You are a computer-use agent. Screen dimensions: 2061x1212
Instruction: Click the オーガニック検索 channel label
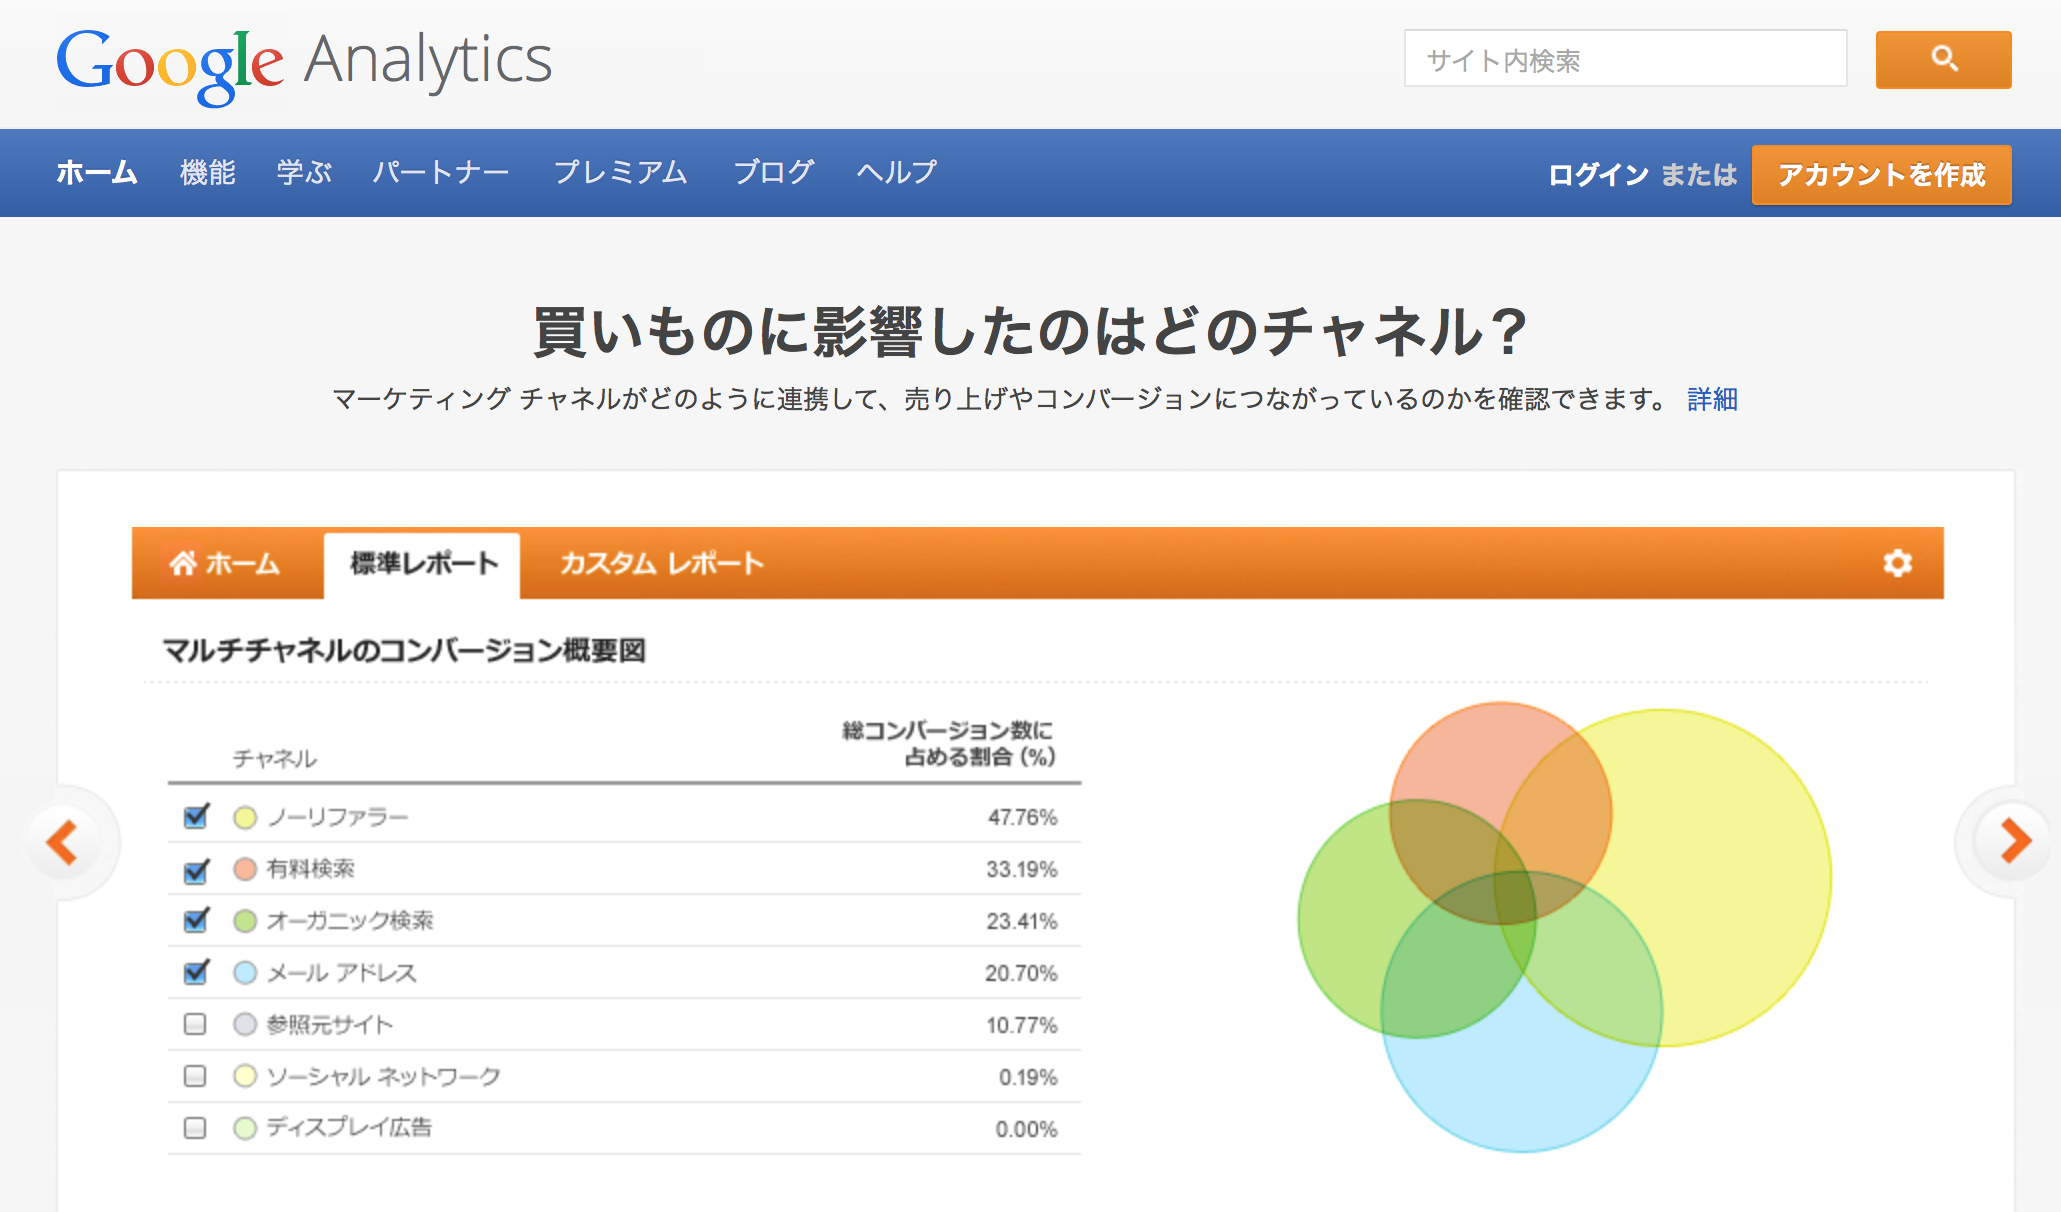tap(350, 921)
